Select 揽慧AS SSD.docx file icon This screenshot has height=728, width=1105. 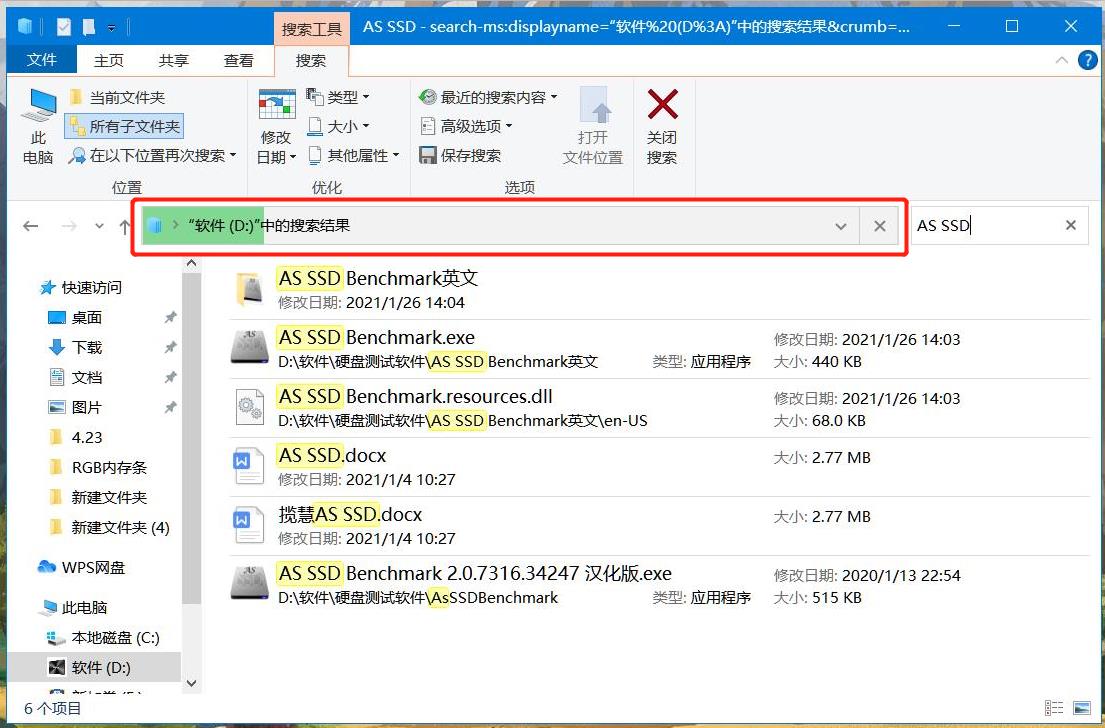click(x=249, y=526)
